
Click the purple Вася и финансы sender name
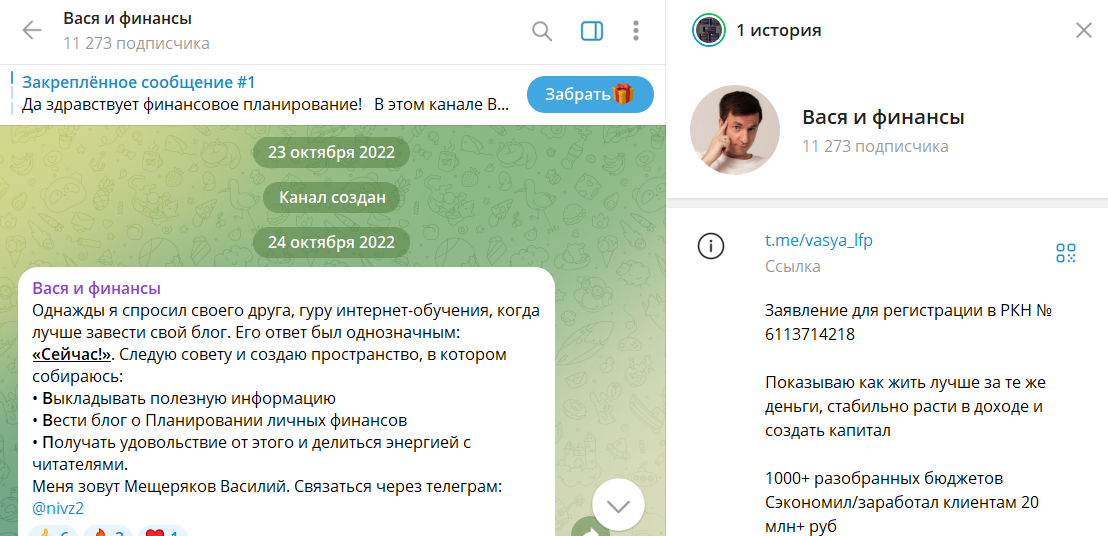tap(97, 288)
